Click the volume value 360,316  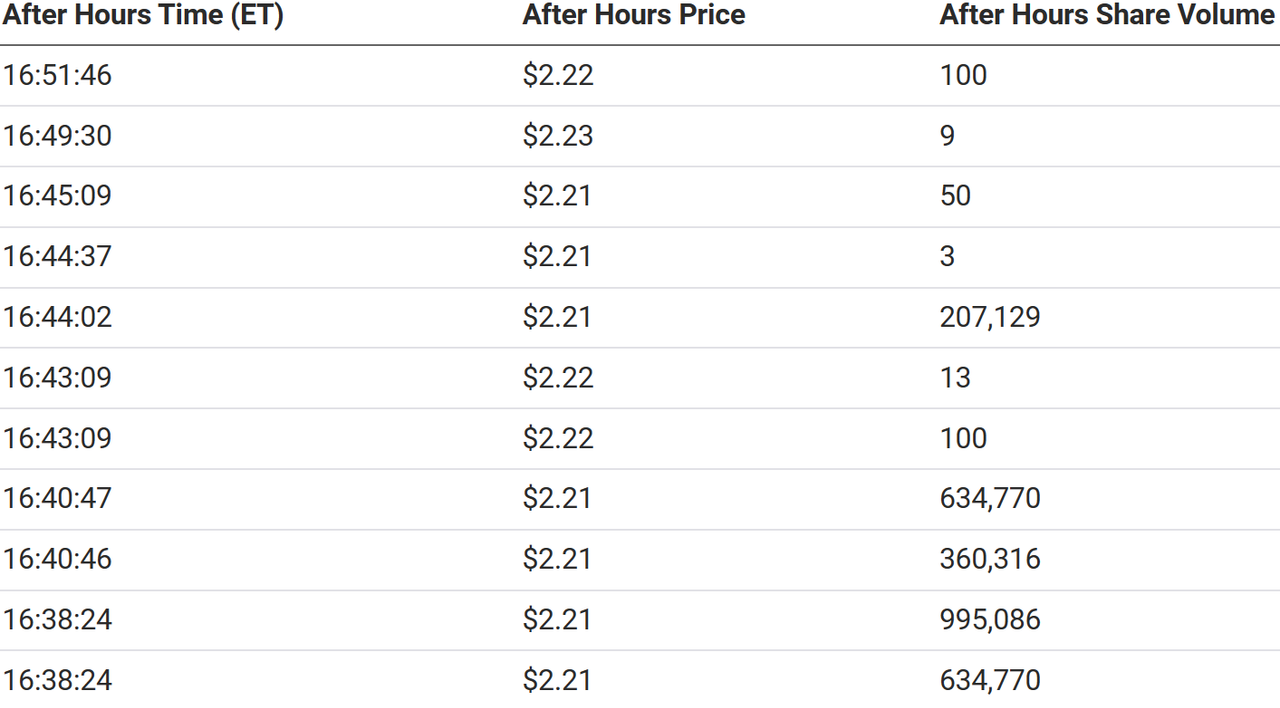(990, 559)
